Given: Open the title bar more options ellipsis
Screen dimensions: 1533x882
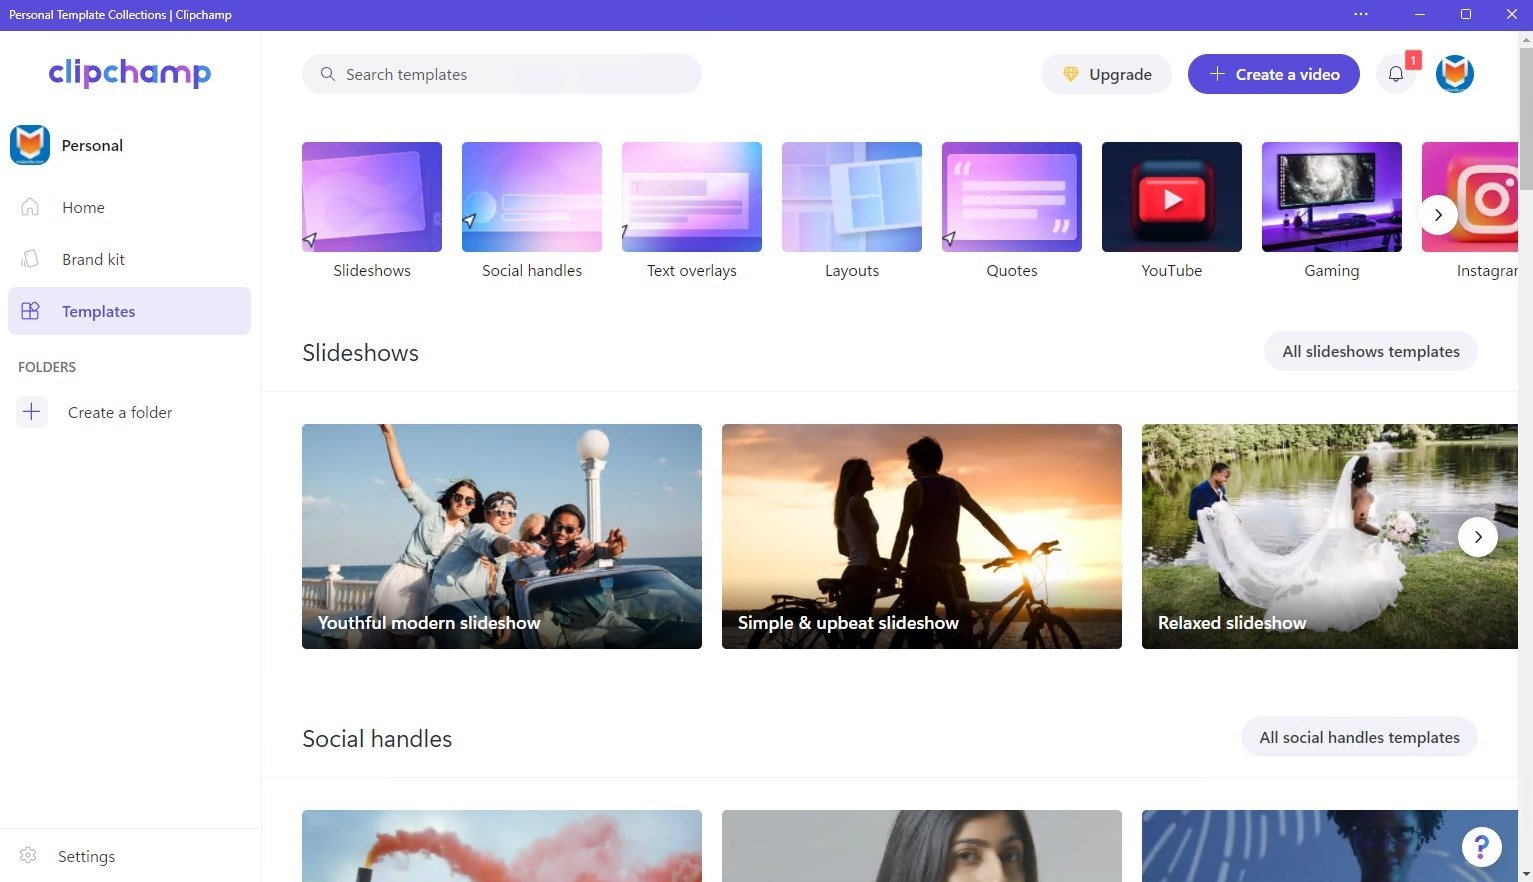Looking at the screenshot, I should click(x=1361, y=14).
